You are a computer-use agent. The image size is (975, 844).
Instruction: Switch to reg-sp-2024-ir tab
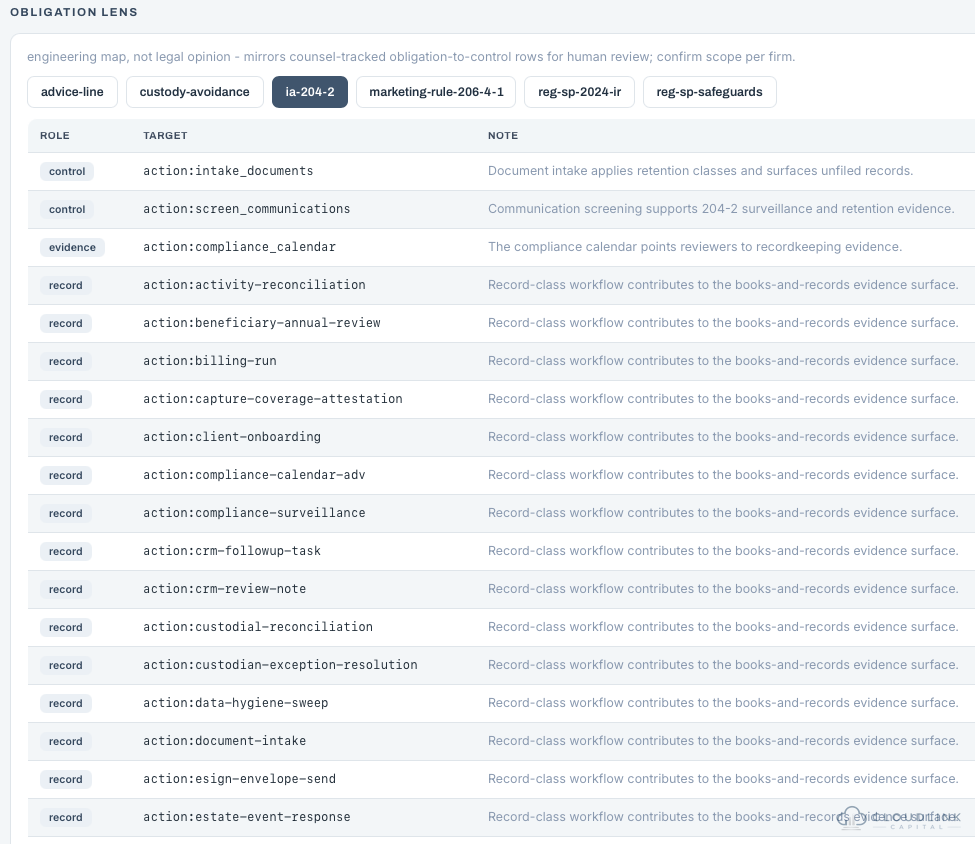coord(580,92)
